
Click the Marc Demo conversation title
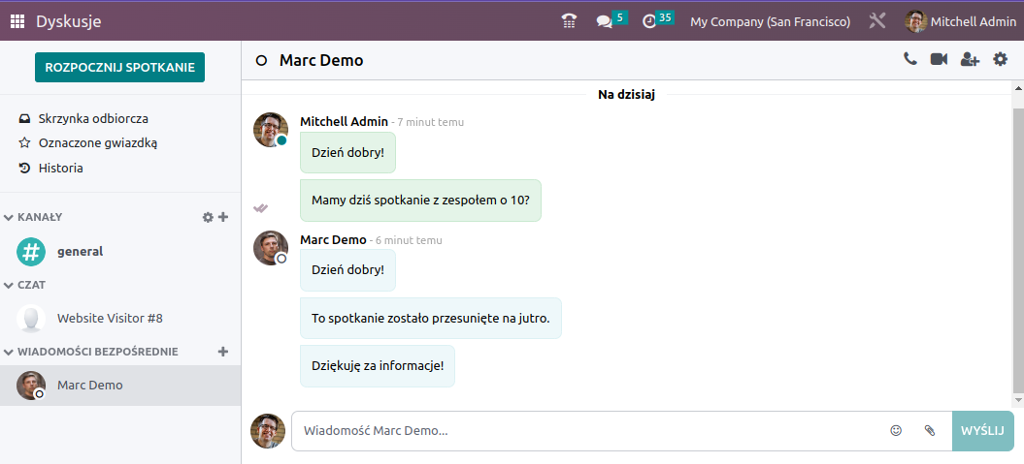coord(321,61)
